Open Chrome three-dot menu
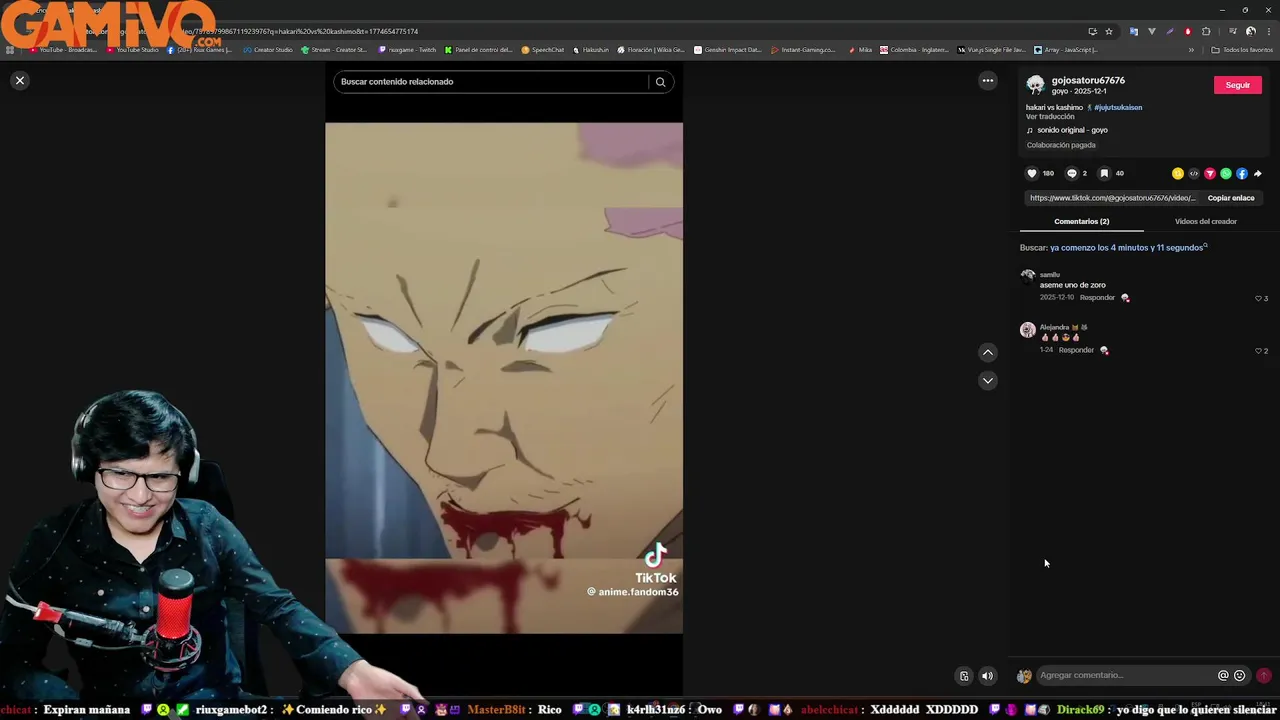This screenshot has width=1280, height=720. point(1268,31)
